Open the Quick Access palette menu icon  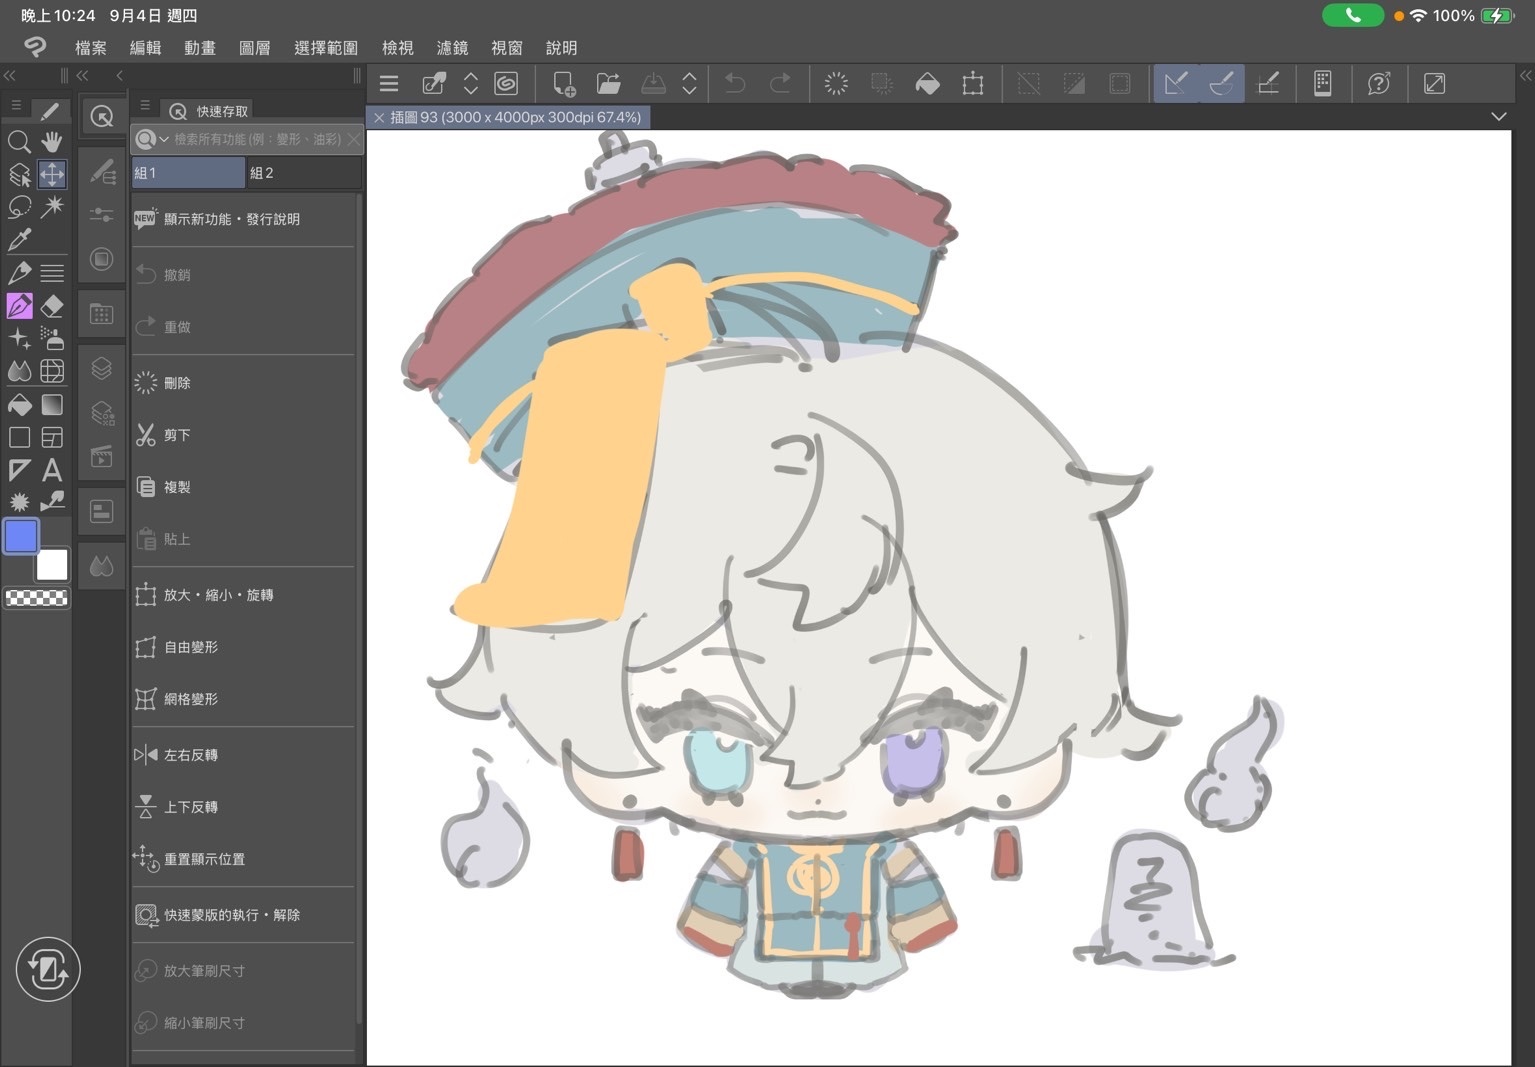point(145,105)
